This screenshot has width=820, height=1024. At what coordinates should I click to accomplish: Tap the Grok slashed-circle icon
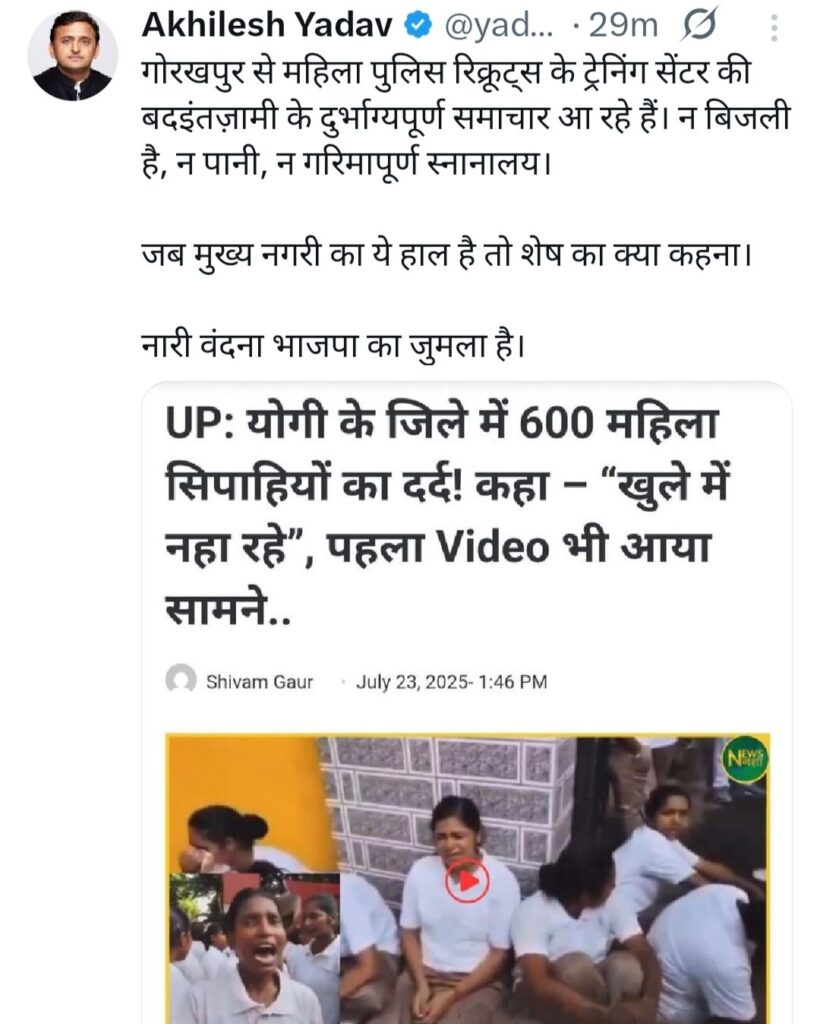click(700, 25)
